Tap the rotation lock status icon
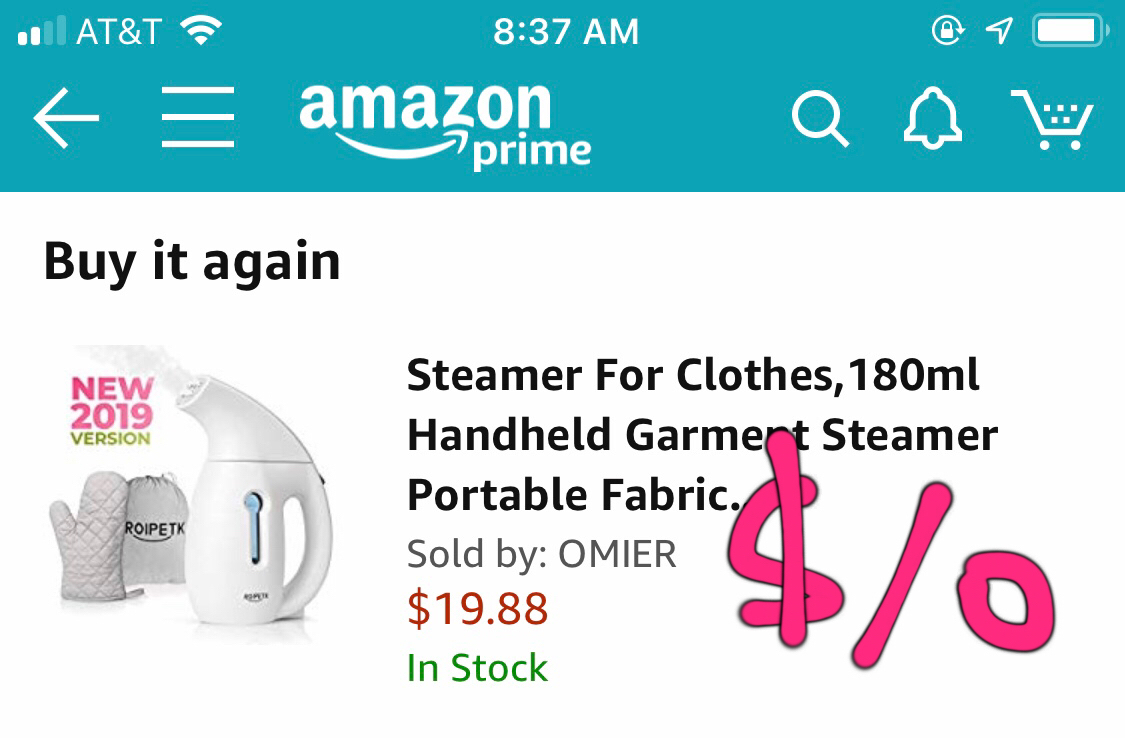 click(946, 32)
